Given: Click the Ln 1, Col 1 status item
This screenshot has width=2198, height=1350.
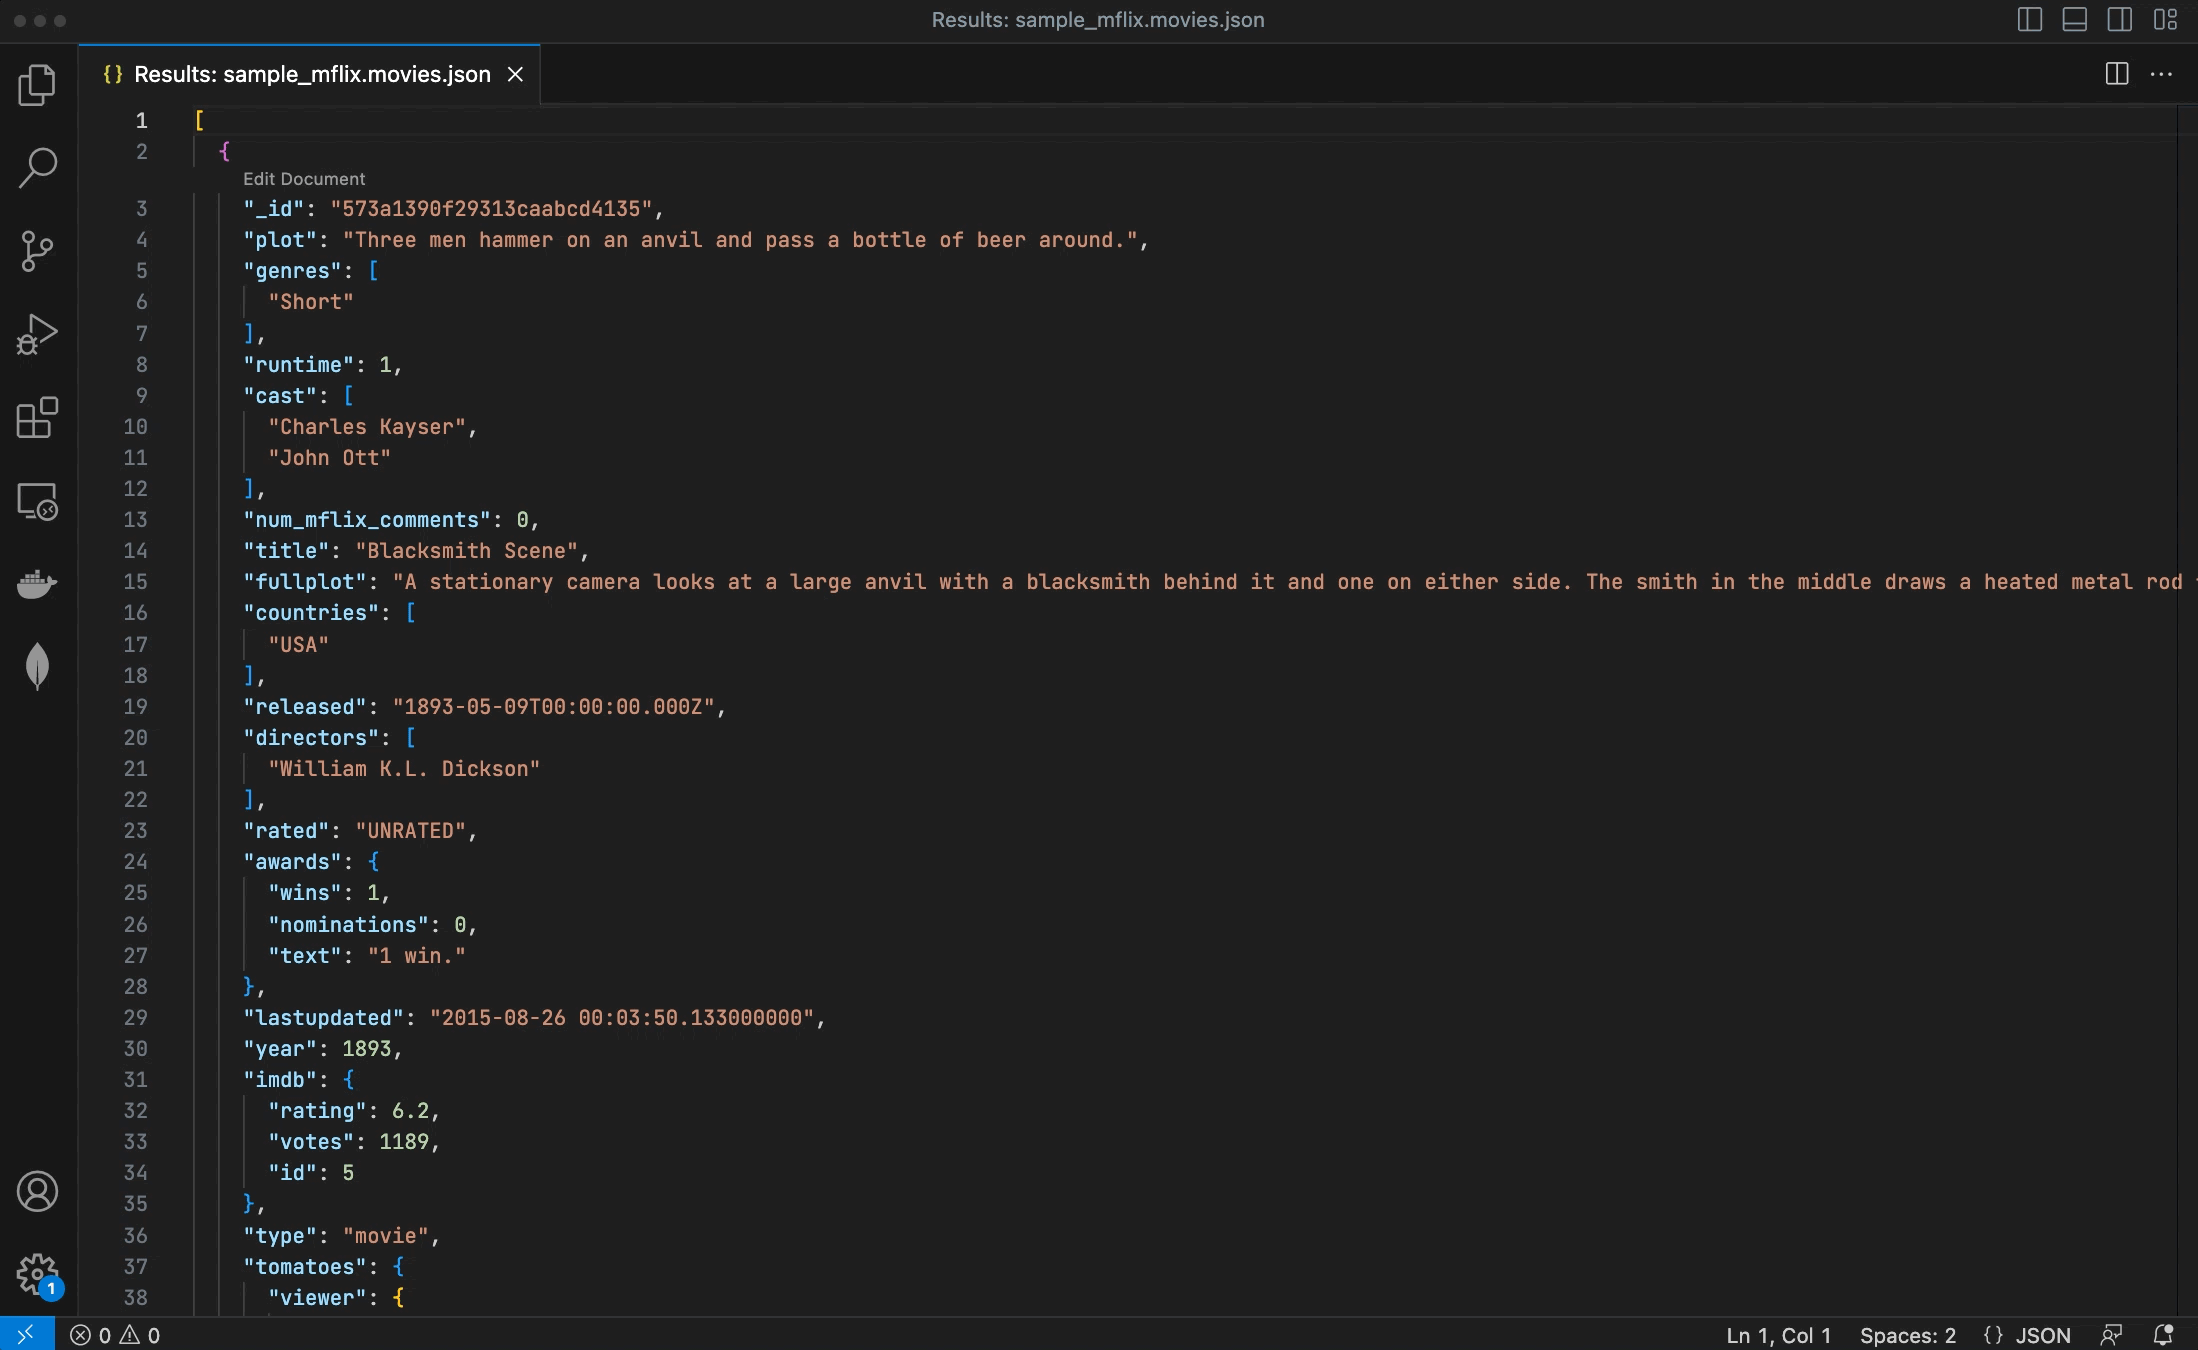Looking at the screenshot, I should pyautogui.click(x=1778, y=1335).
